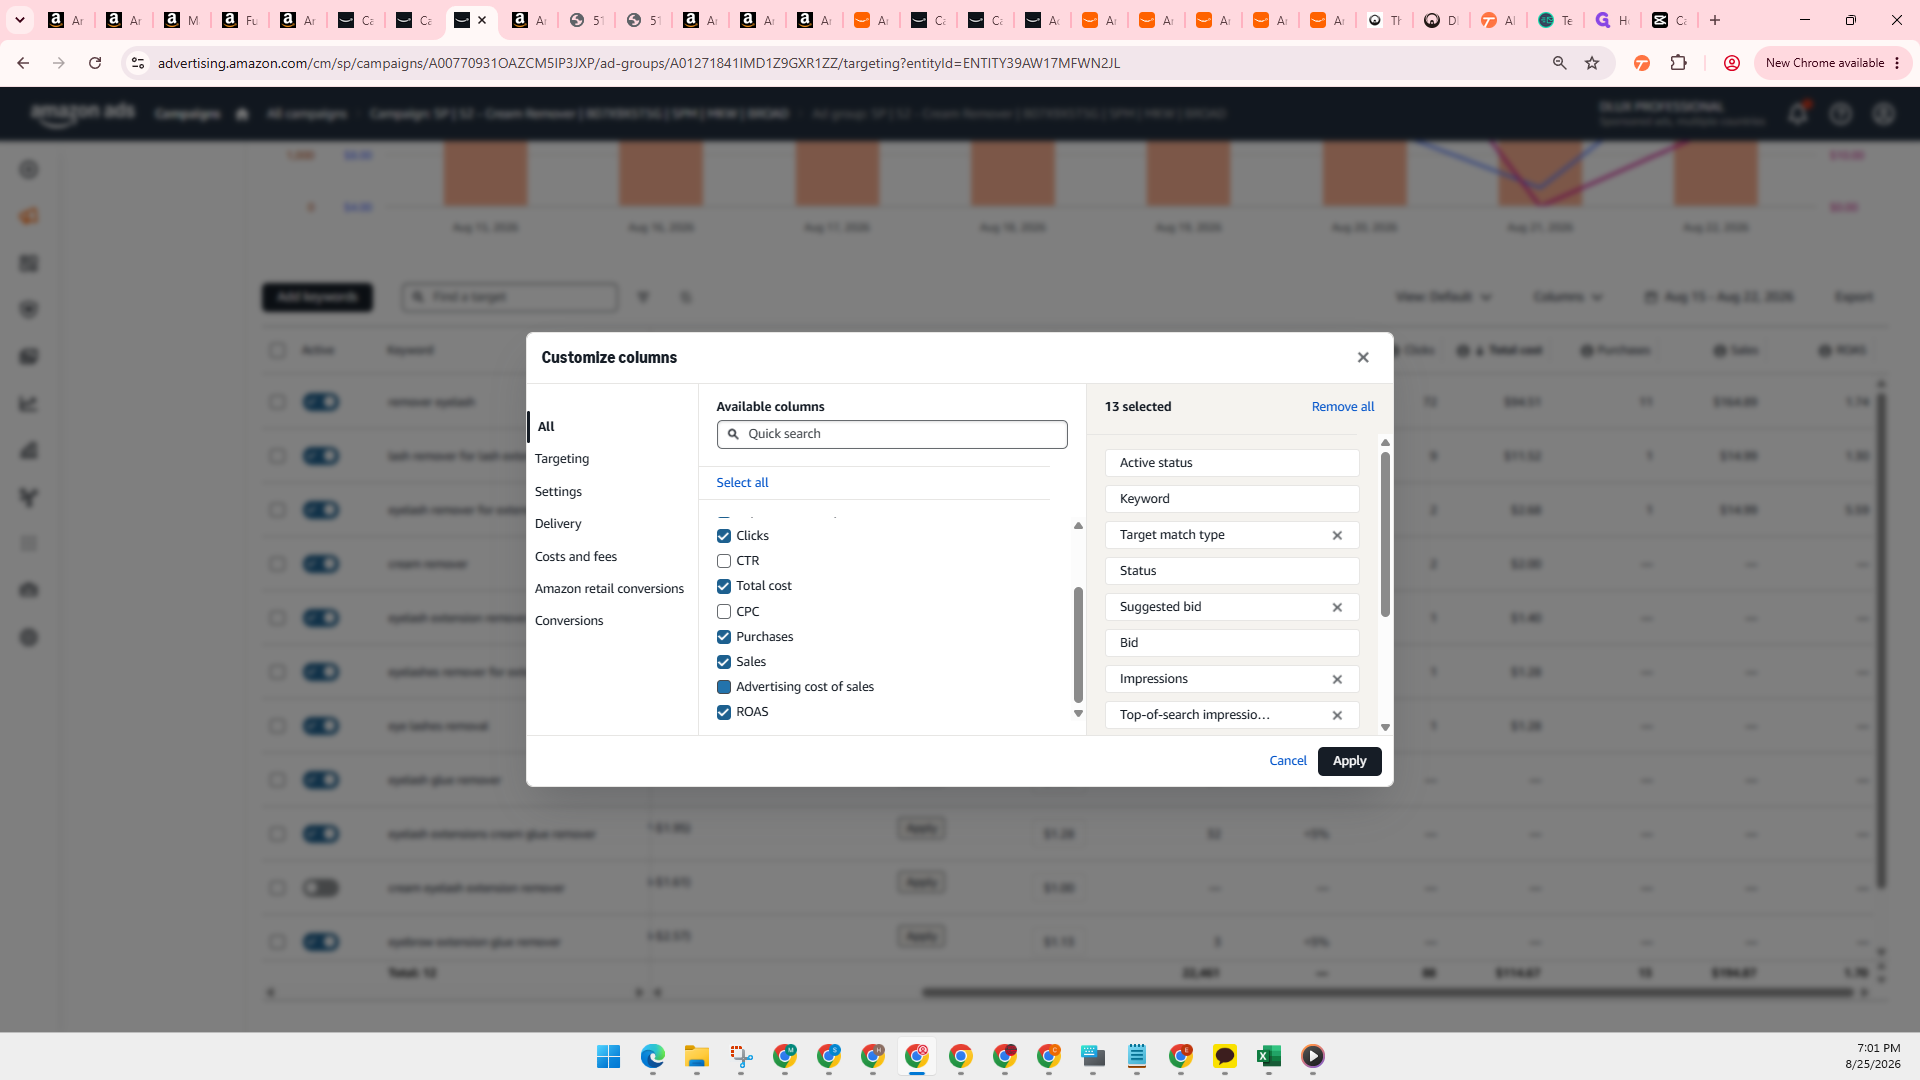The height and width of the screenshot is (1080, 1920).
Task: Remove Suggested bid from selected columns
Action: pyautogui.click(x=1337, y=607)
